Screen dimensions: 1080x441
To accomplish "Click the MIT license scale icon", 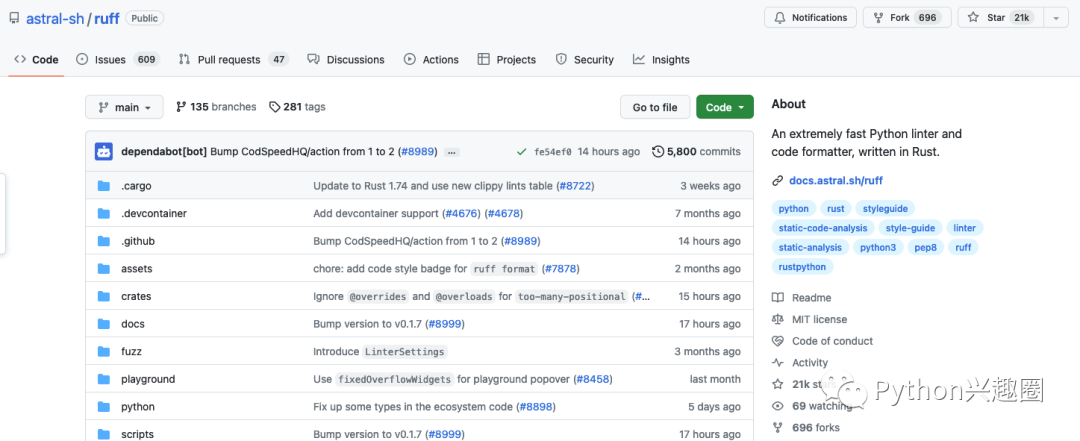I will coord(778,320).
